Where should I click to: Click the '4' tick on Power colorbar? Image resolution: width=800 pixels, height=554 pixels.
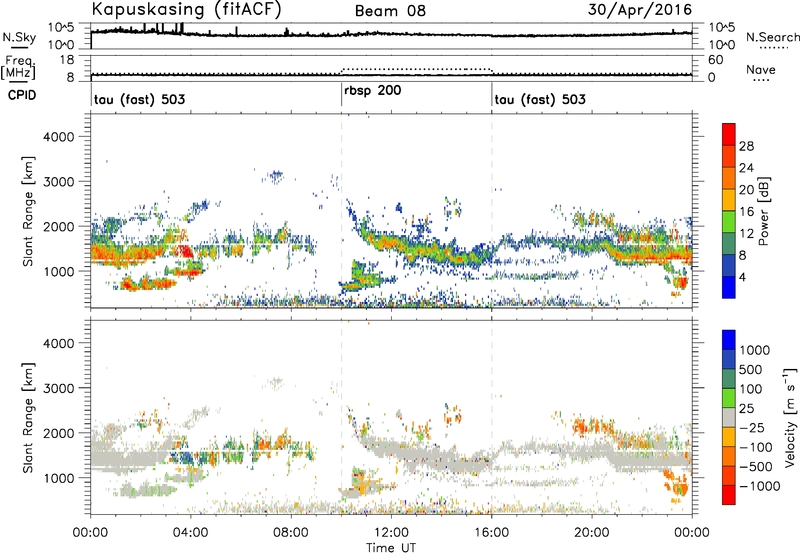point(743,277)
